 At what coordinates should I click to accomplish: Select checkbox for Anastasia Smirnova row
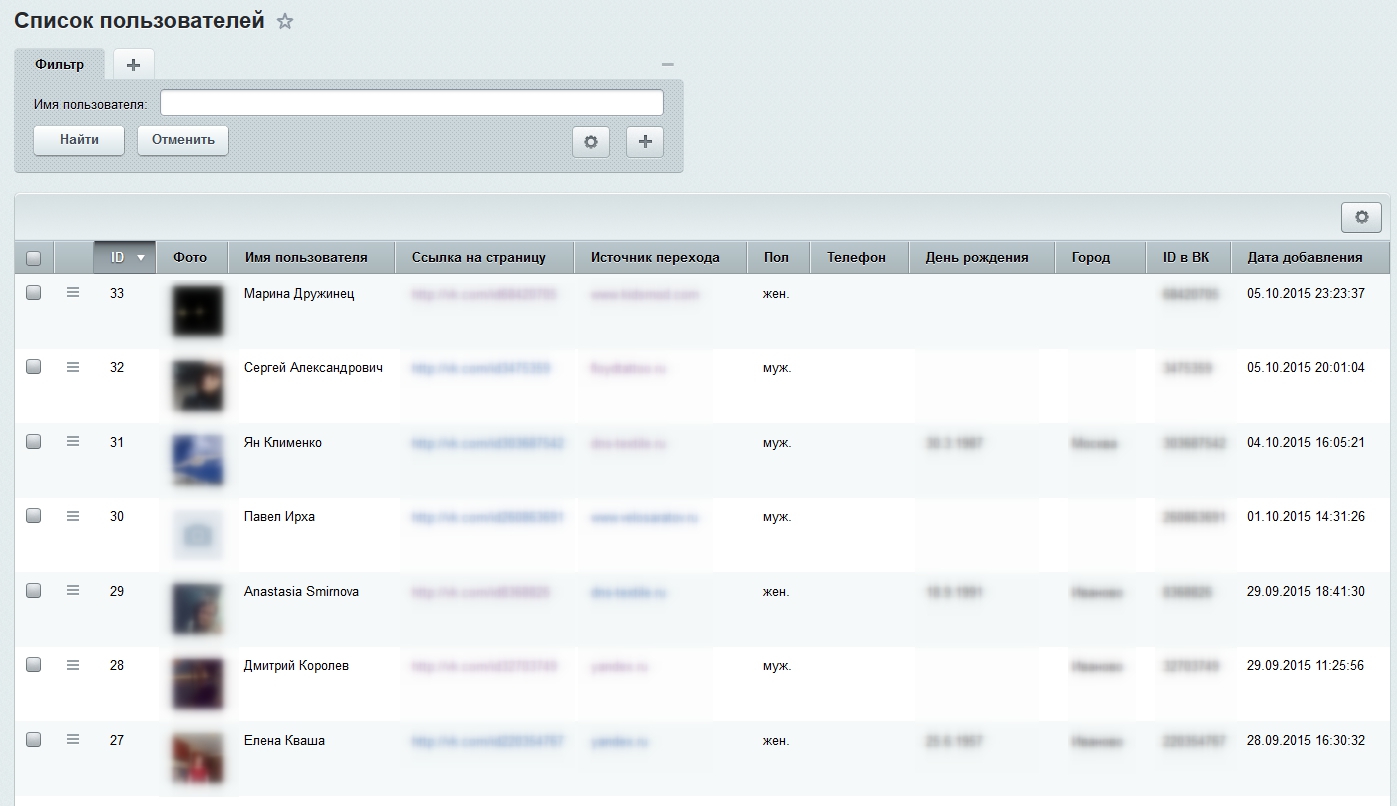[34, 591]
